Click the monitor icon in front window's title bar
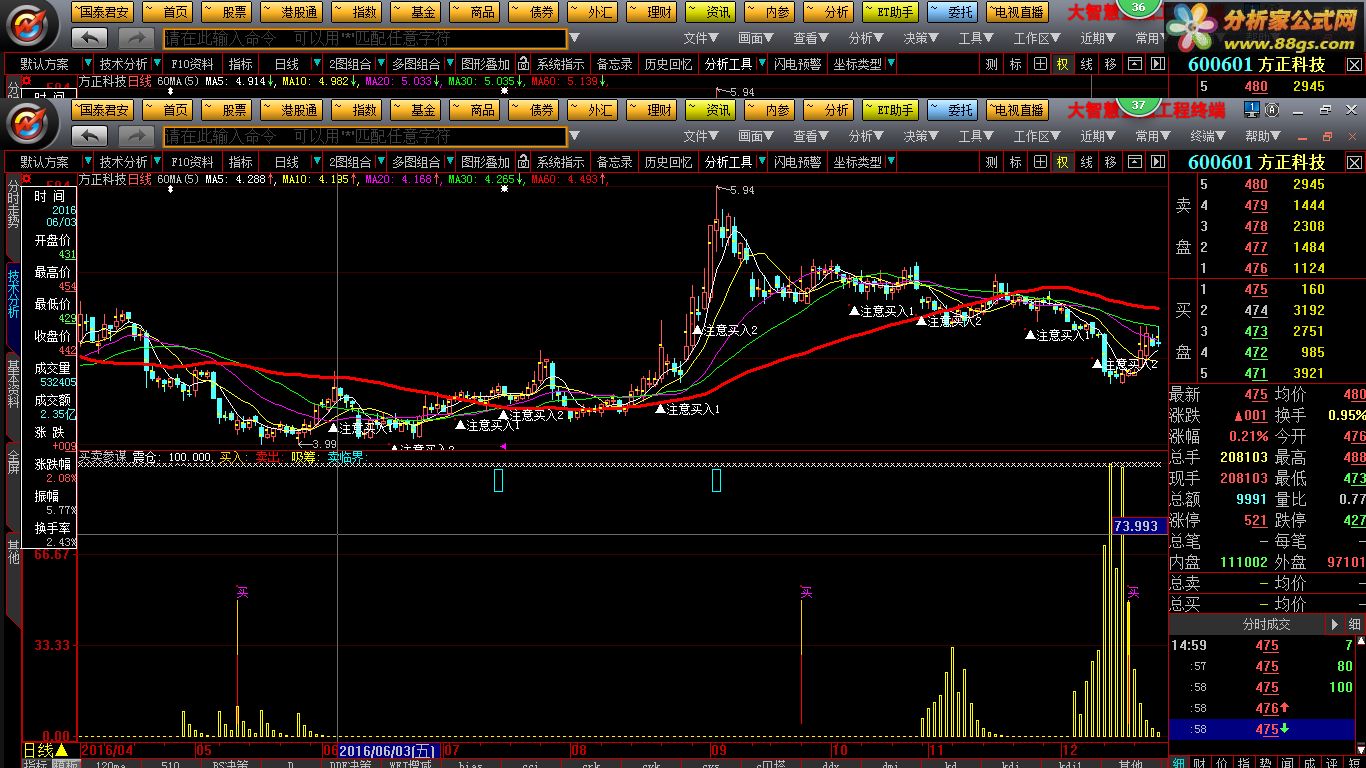This screenshot has height=768, width=1366. (x=1251, y=110)
